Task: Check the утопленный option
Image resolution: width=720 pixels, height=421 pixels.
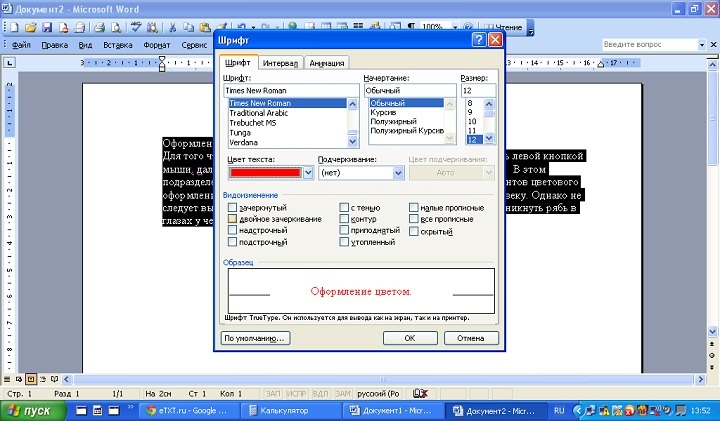Action: [344, 241]
